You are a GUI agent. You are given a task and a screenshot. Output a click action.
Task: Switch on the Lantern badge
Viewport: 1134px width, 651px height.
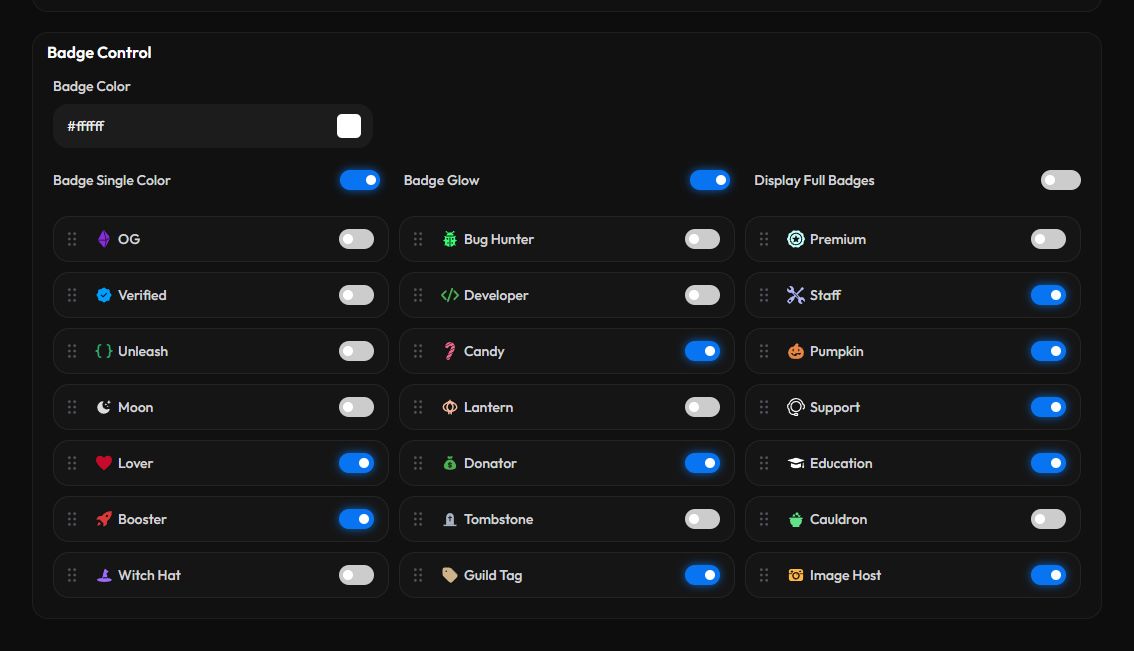702,407
